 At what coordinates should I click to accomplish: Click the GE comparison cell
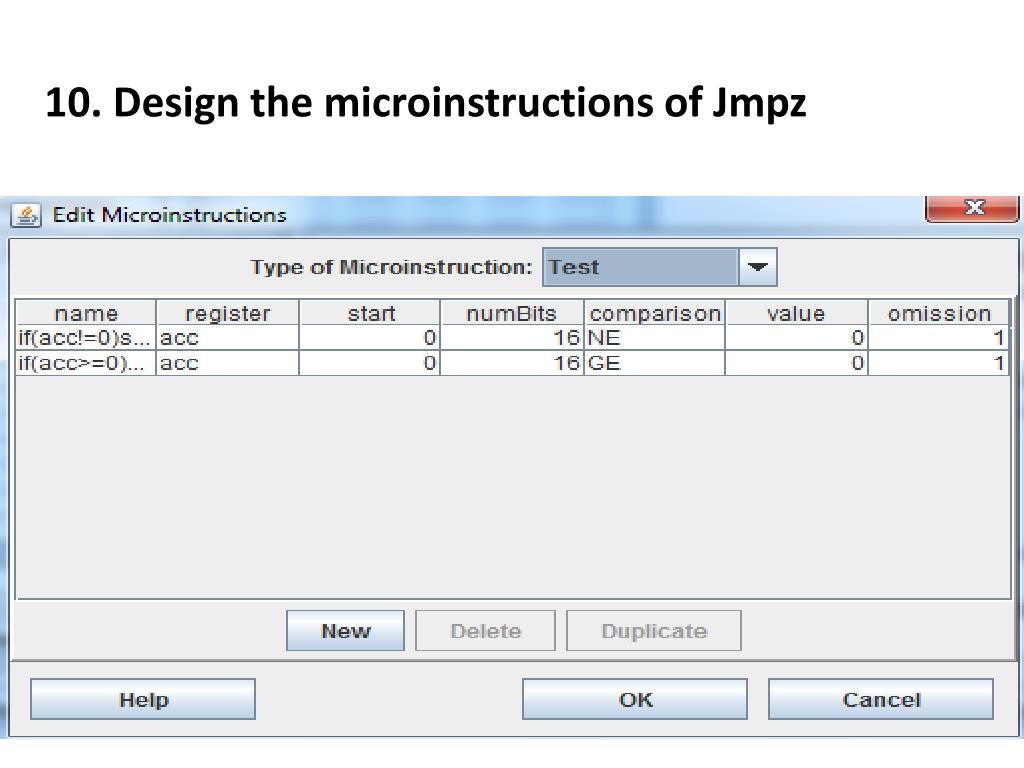coord(654,363)
